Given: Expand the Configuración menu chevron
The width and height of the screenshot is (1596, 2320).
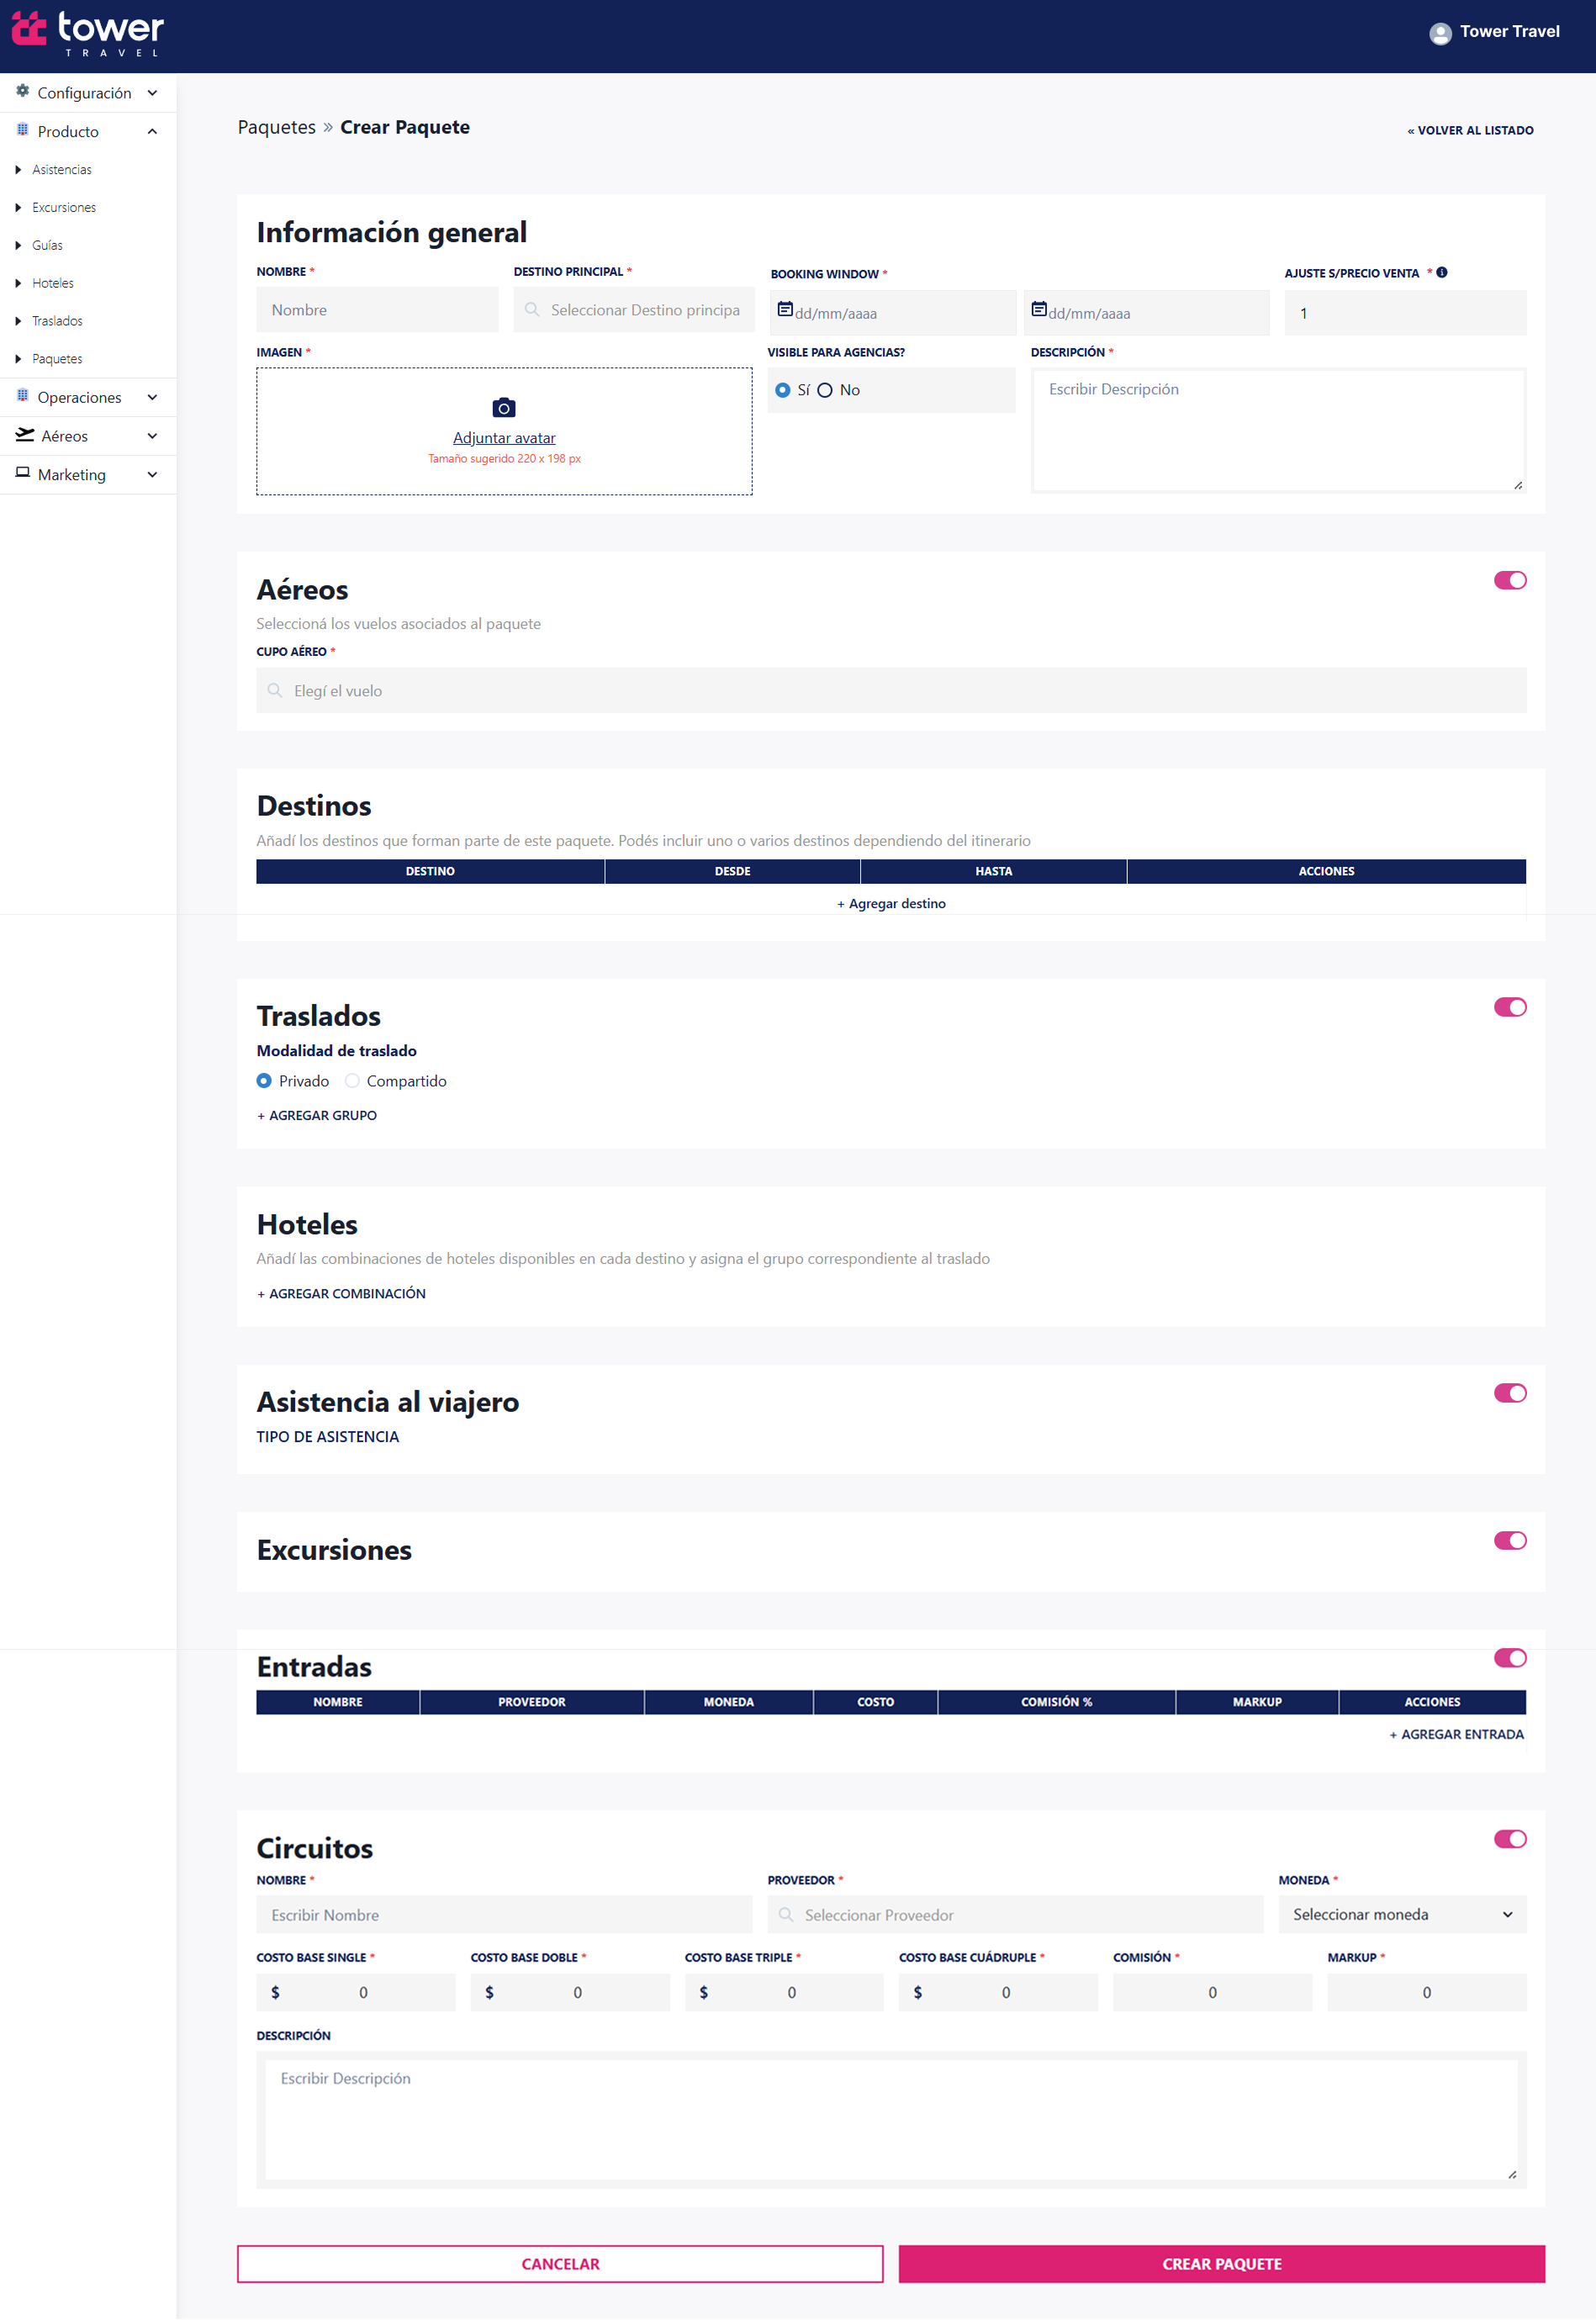Looking at the screenshot, I should (x=152, y=93).
